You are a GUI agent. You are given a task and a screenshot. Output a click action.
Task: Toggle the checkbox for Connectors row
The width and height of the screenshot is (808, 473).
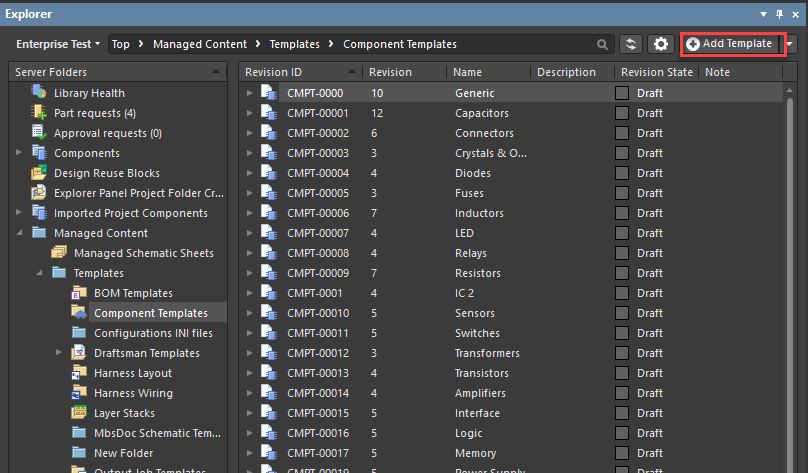[622, 133]
